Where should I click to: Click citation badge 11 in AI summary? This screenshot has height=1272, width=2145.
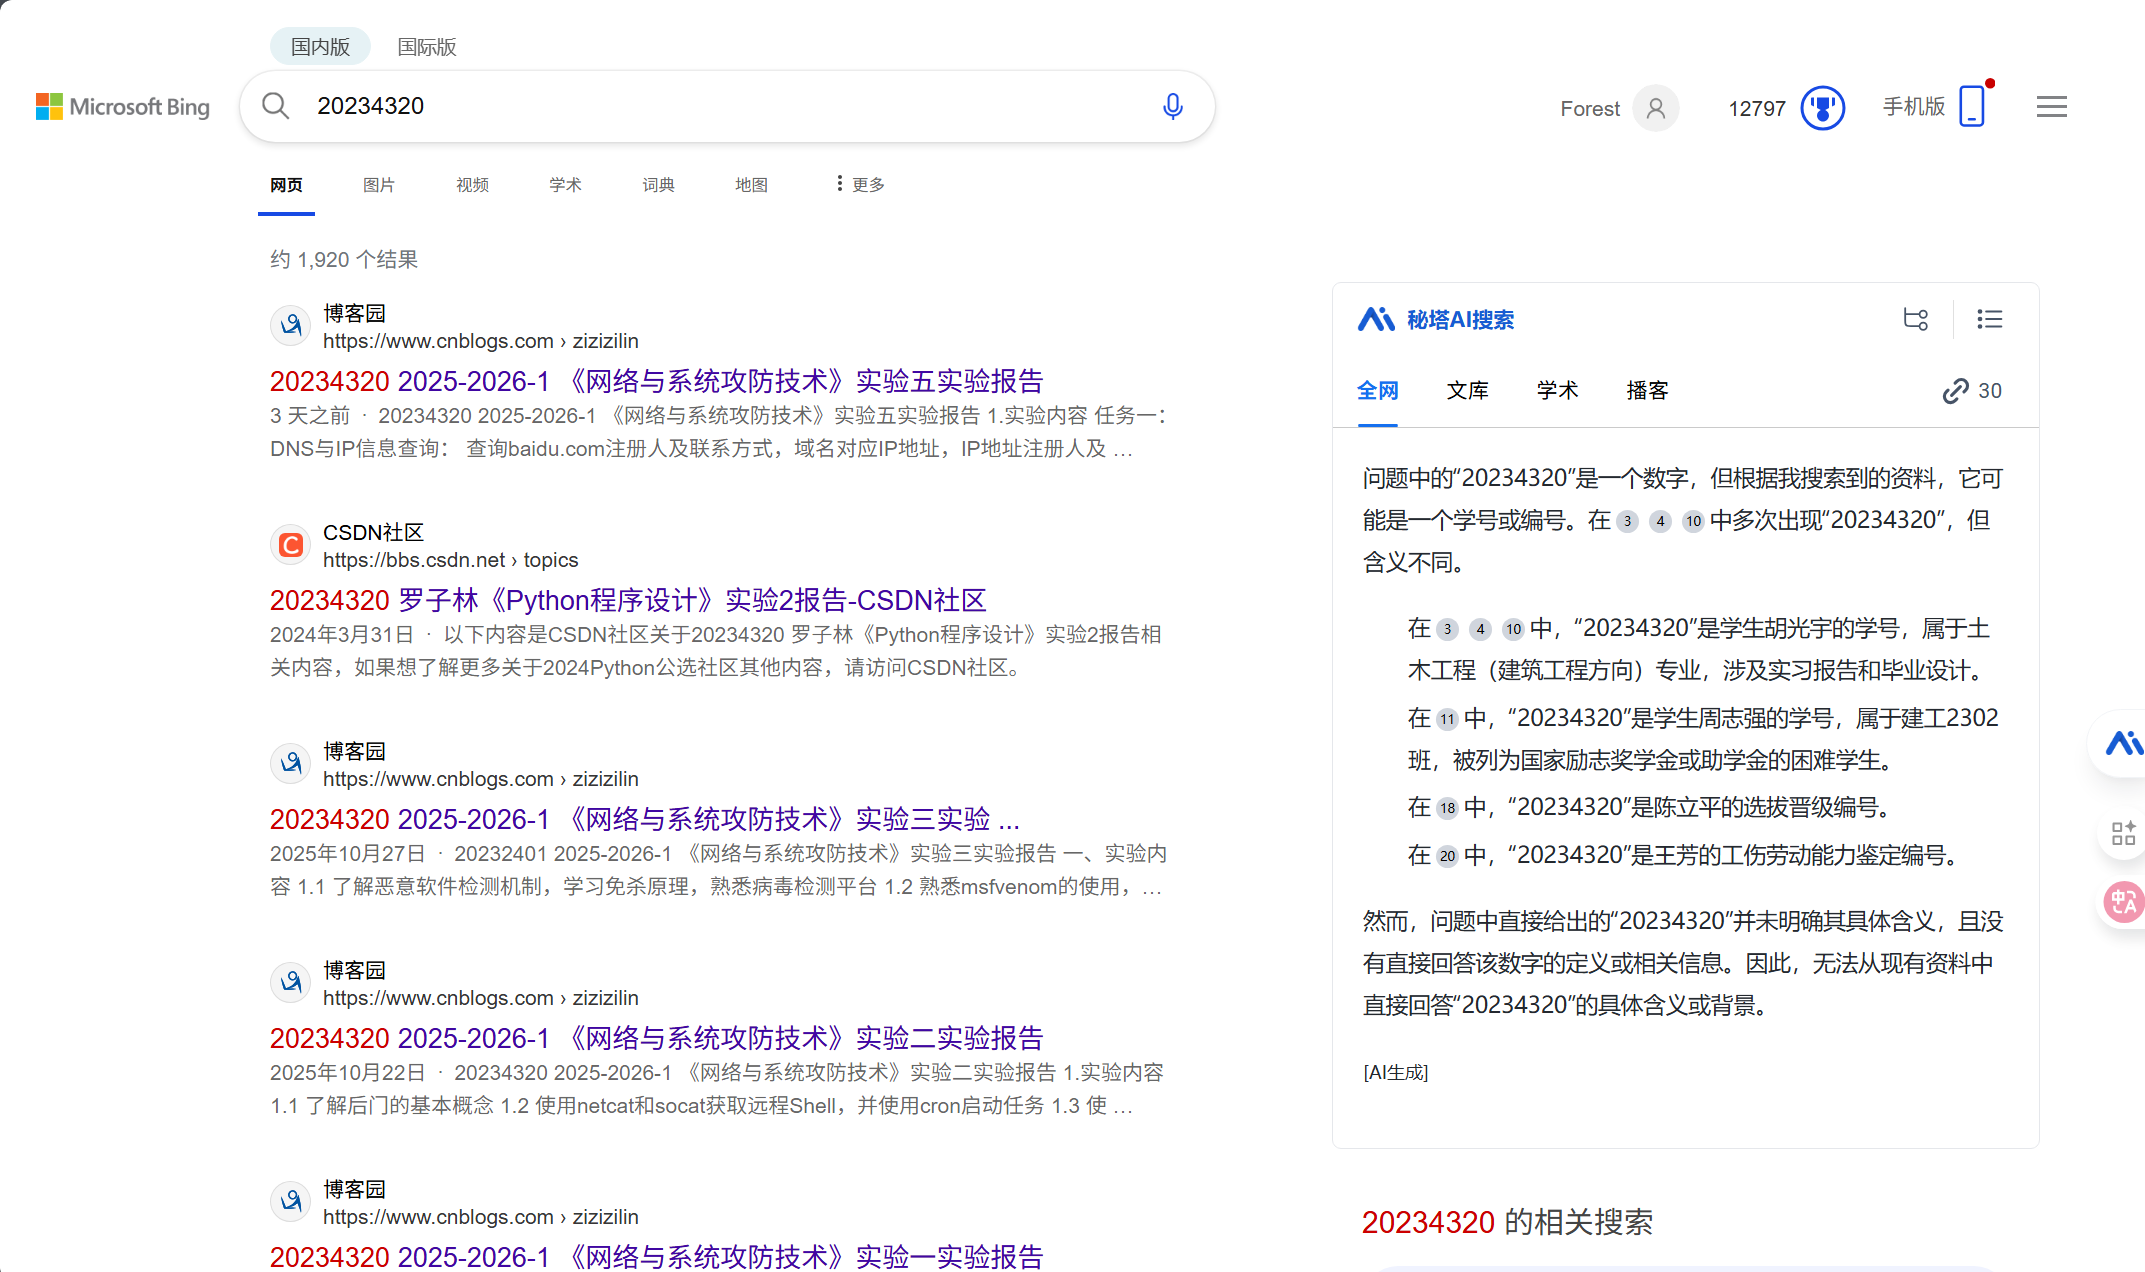(x=1446, y=719)
